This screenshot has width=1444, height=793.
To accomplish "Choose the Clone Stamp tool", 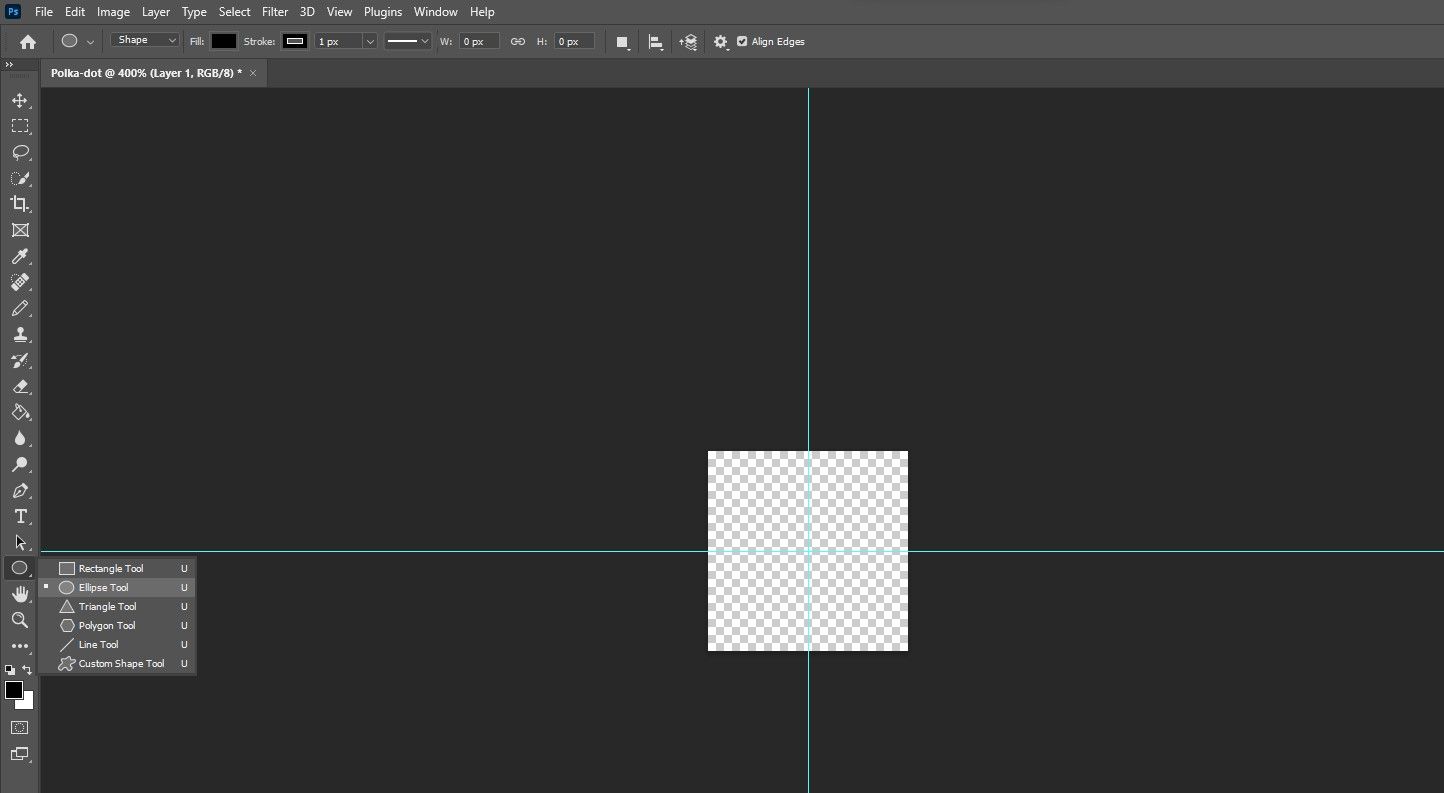I will coord(20,334).
